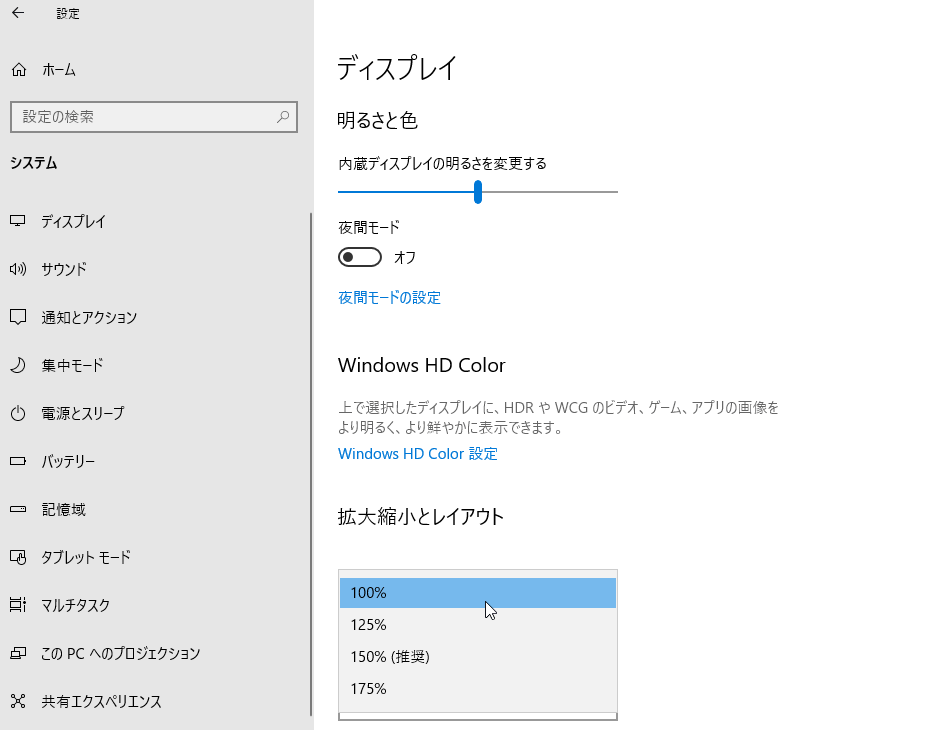Click the back arrow icon
The width and height of the screenshot is (934, 730).
coord(17,14)
